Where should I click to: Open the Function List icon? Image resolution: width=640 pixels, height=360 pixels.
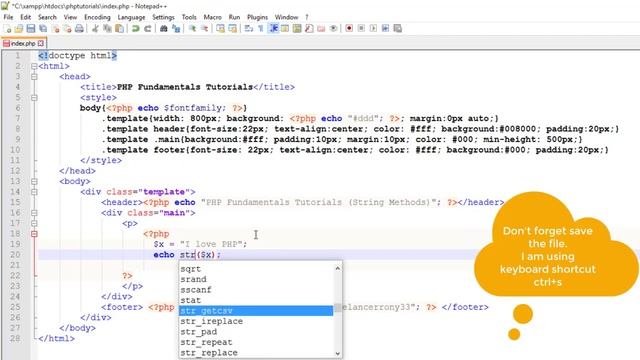[309, 29]
